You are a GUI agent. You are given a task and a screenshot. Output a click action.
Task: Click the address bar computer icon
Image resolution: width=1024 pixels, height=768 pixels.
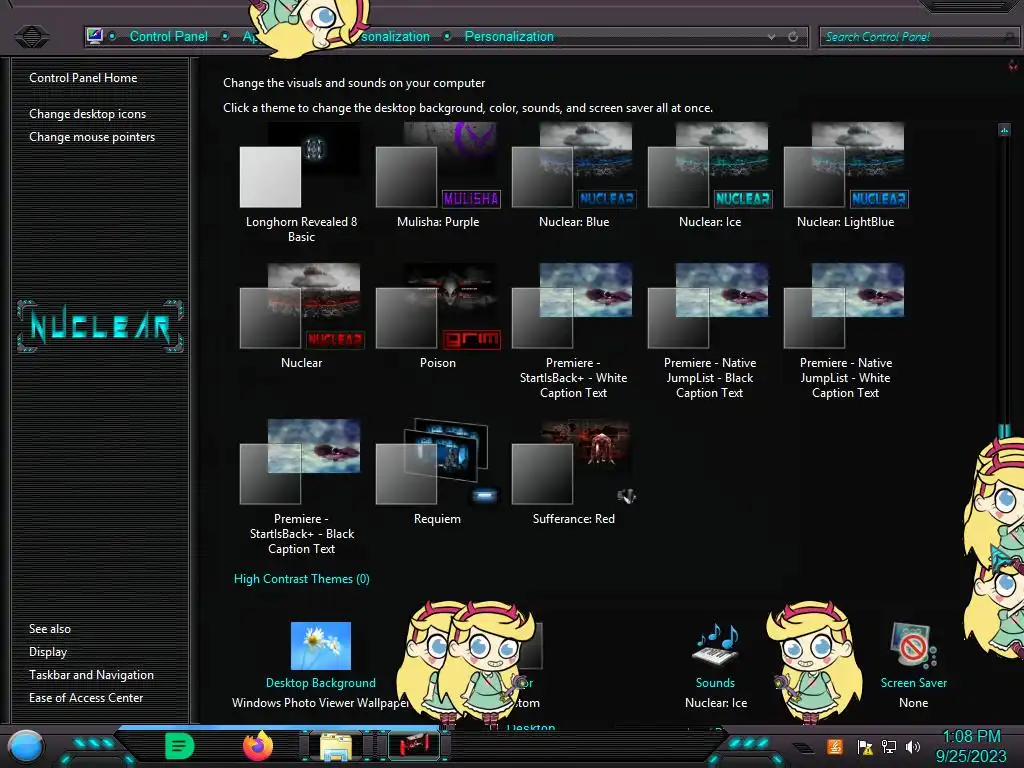point(95,36)
